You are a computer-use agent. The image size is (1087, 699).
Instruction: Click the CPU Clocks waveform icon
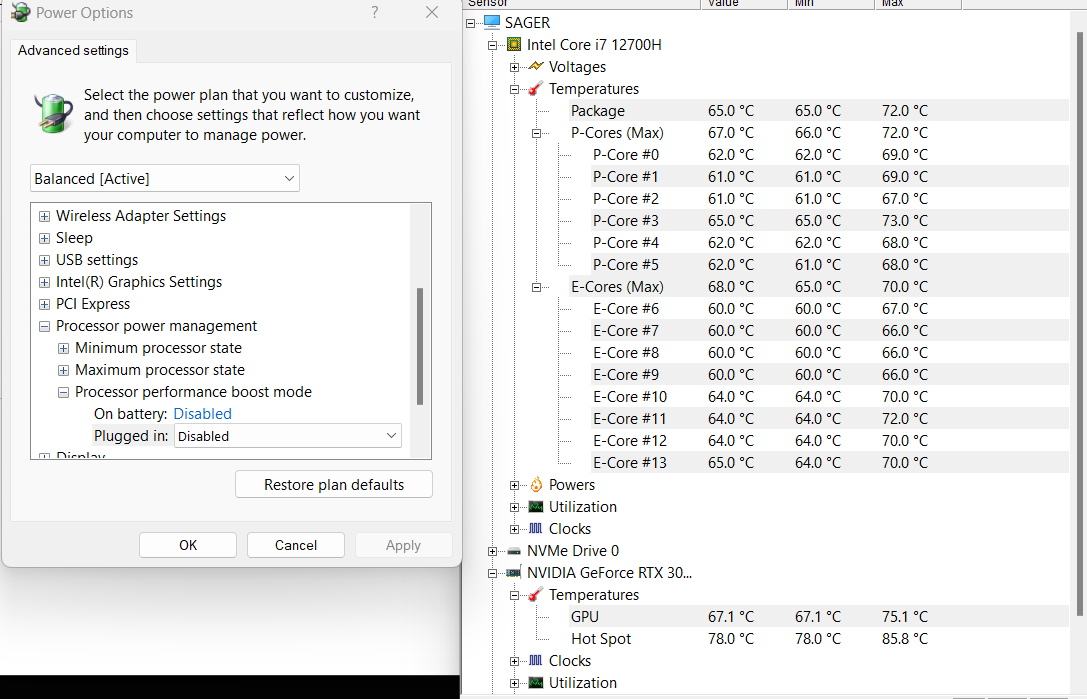coord(536,528)
